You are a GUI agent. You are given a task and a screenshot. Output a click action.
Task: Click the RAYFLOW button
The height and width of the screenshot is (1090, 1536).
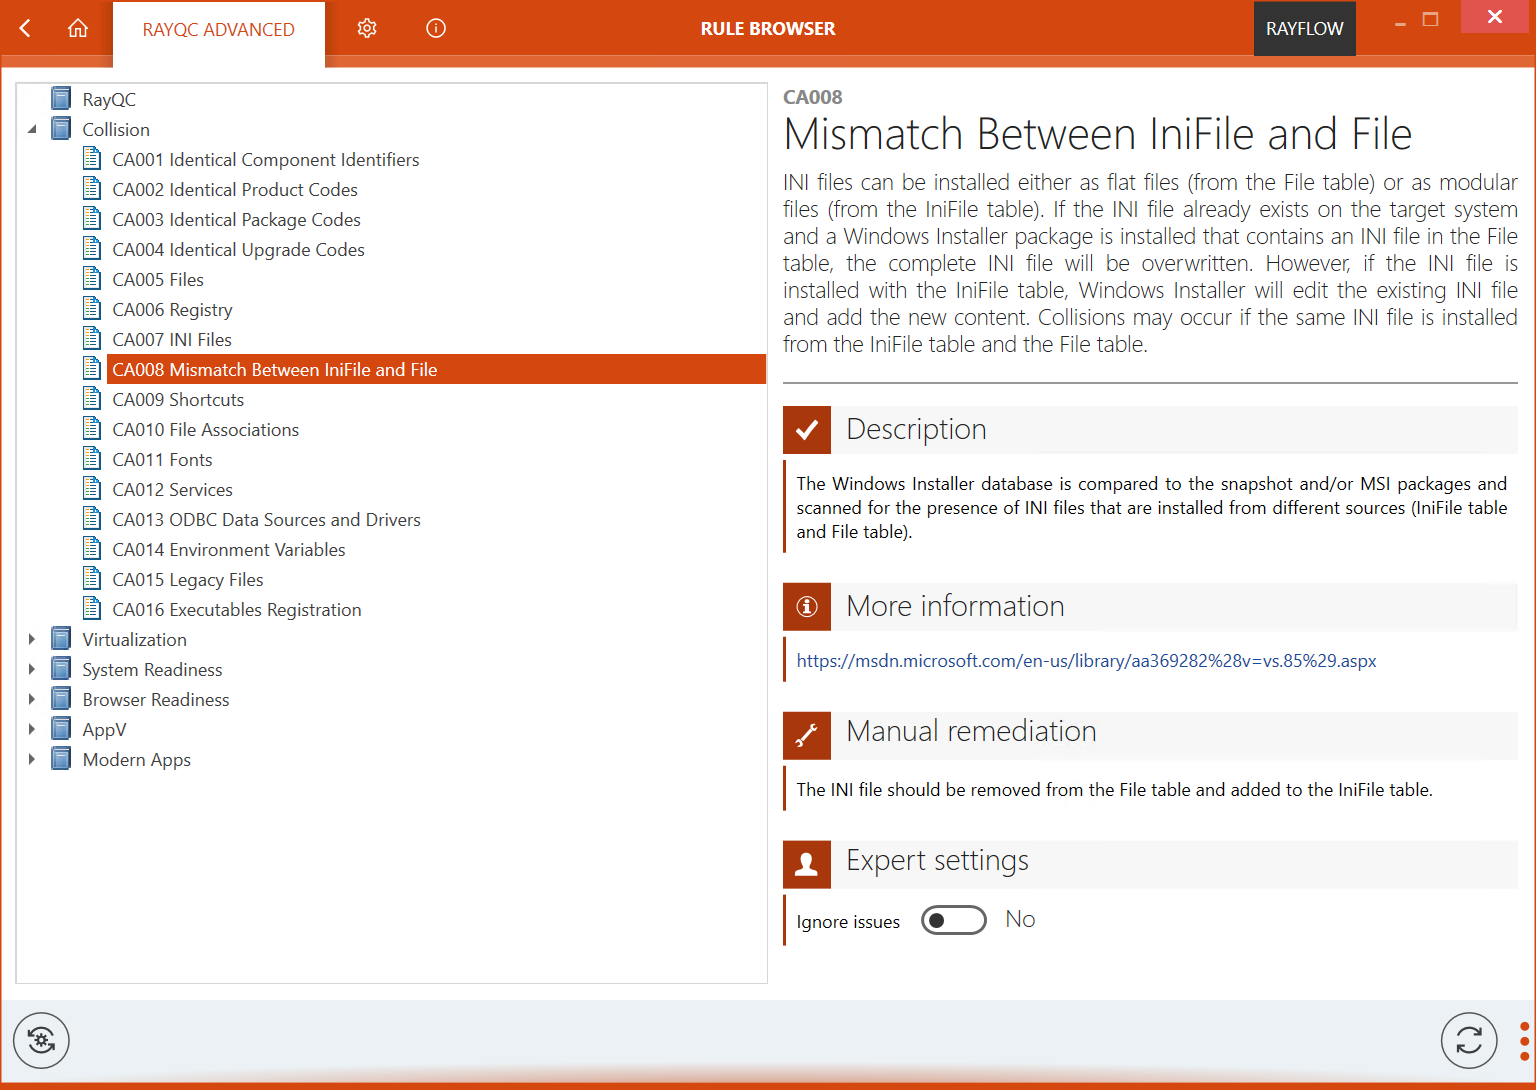tap(1304, 29)
